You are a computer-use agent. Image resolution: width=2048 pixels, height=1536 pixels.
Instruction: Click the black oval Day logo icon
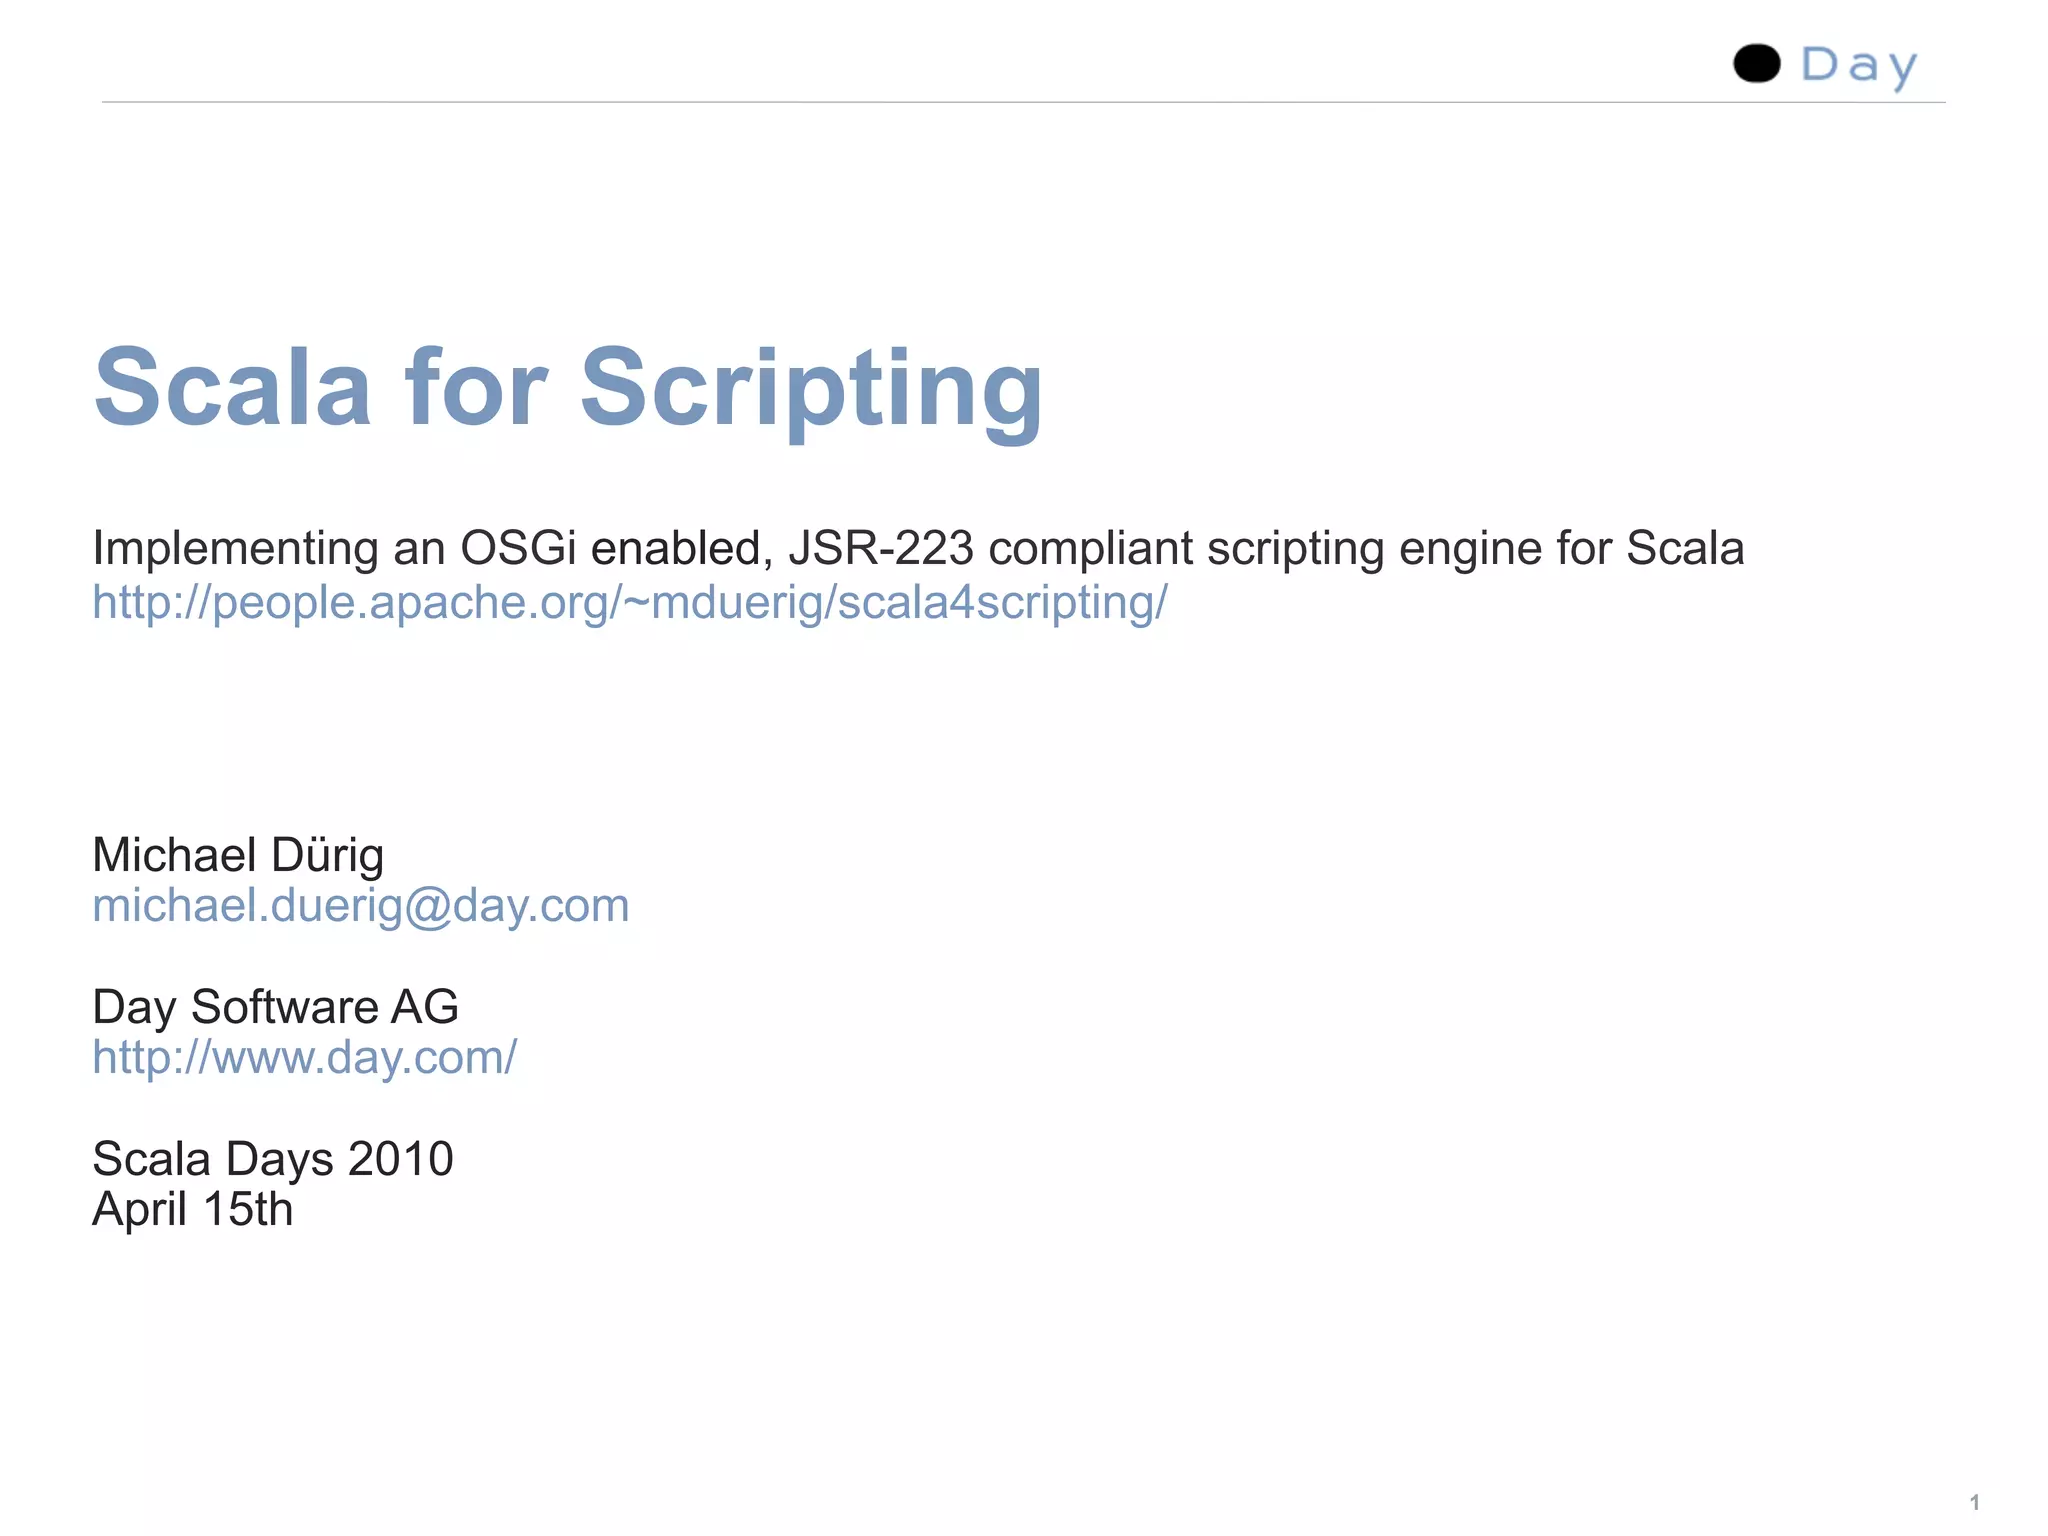point(1756,64)
